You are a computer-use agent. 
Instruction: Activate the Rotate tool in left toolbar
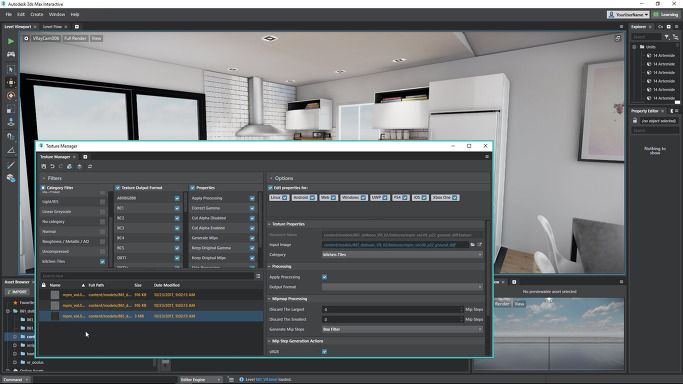(x=11, y=96)
